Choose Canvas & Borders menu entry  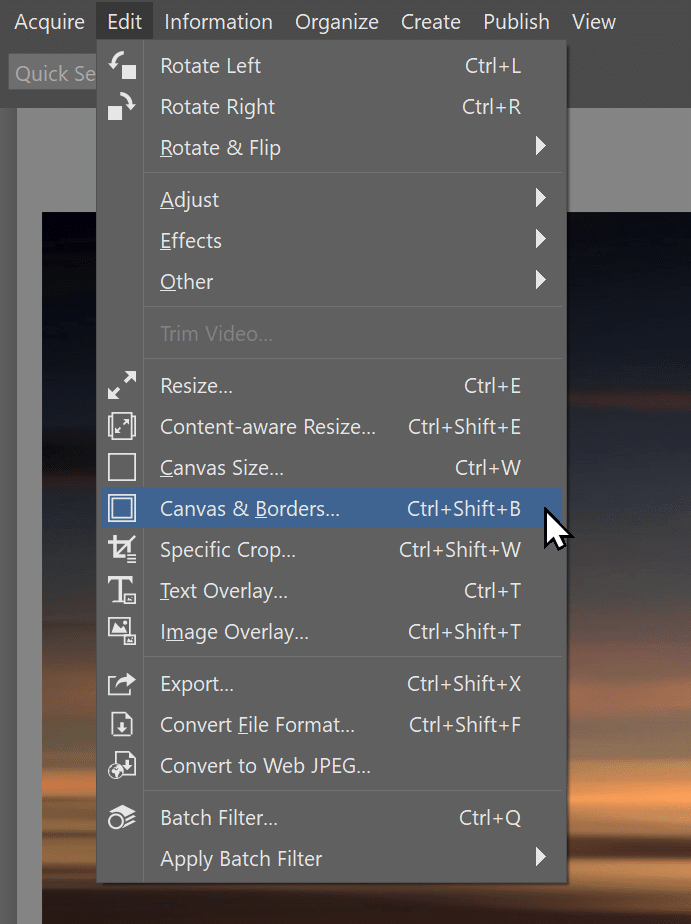tap(250, 509)
